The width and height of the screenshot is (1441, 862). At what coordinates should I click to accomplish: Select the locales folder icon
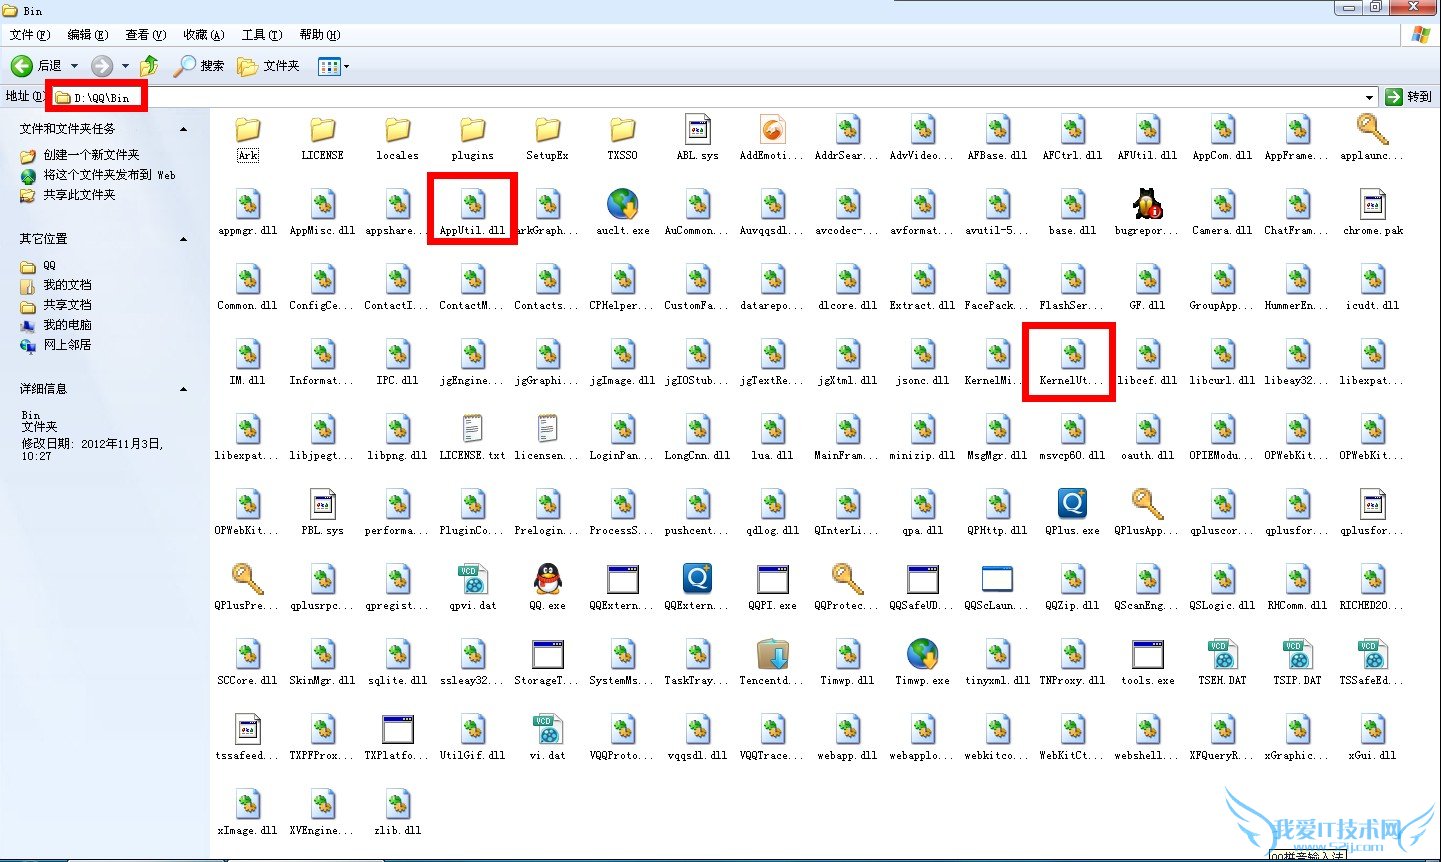pyautogui.click(x=397, y=129)
